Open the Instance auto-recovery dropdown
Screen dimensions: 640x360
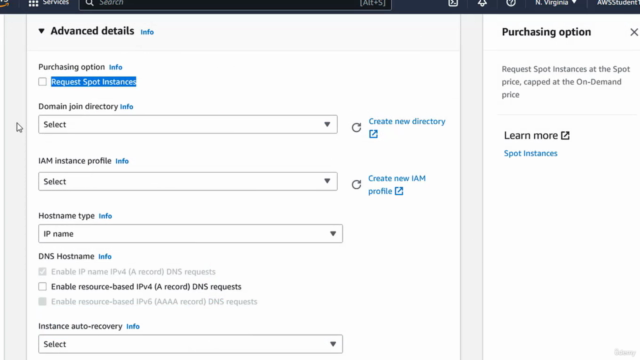click(190, 344)
